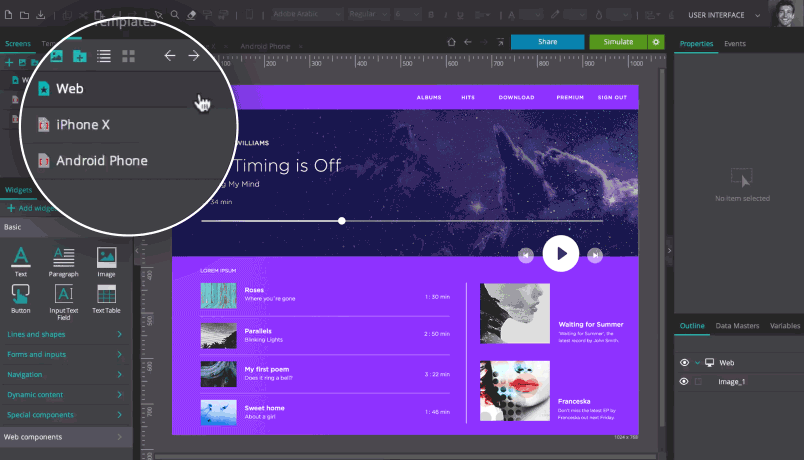
Task: Select the Button widget
Action: pyautogui.click(x=21, y=298)
